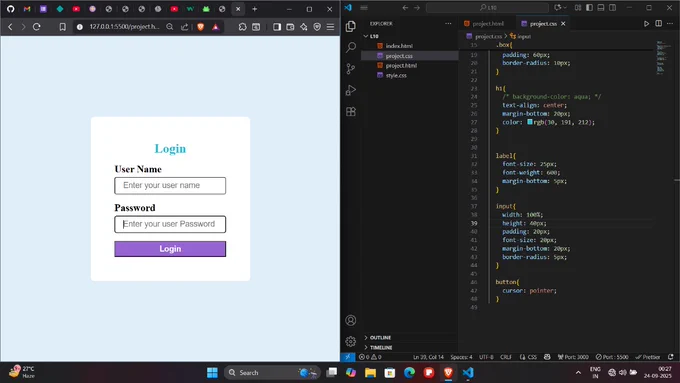Change UTF-8 encoding in status bar
680x383 pixels.
click(x=486, y=357)
